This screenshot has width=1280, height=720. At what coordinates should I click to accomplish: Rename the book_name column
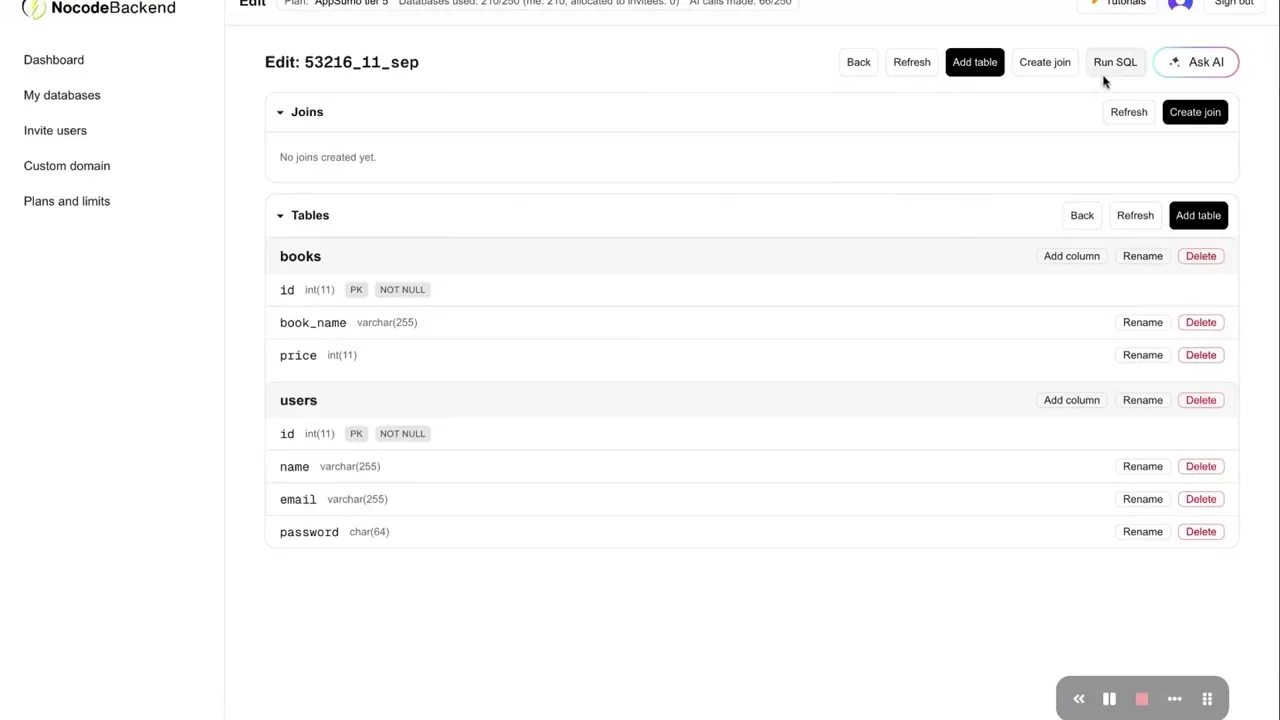[1142, 322]
